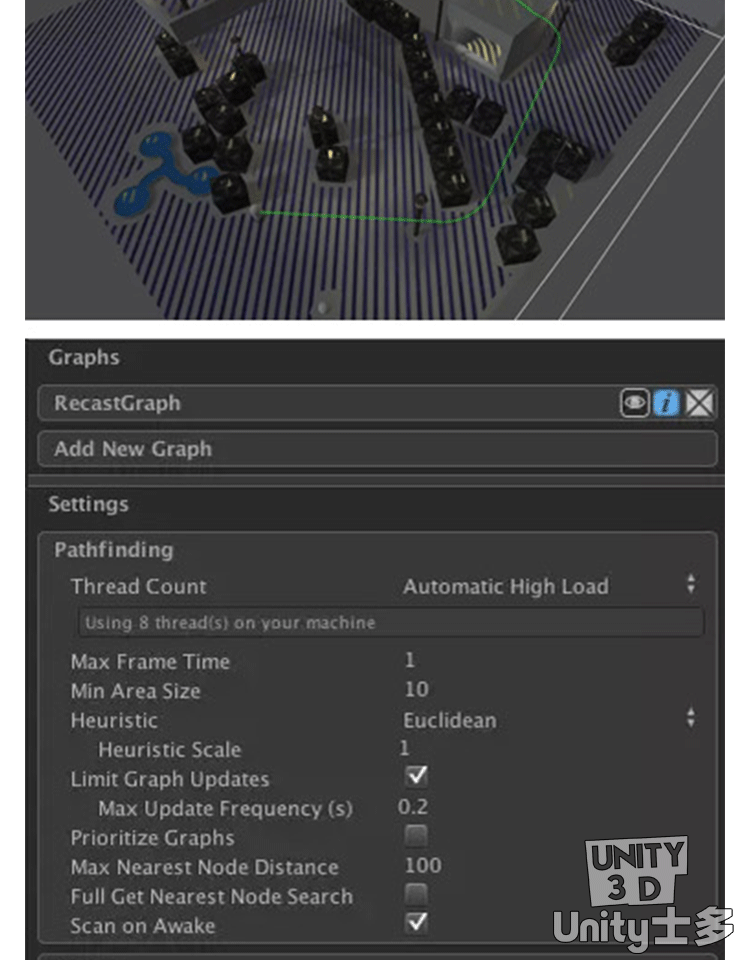This screenshot has width=750, height=960.
Task: Edit the Min Area Size value 10
Action: [x=416, y=689]
